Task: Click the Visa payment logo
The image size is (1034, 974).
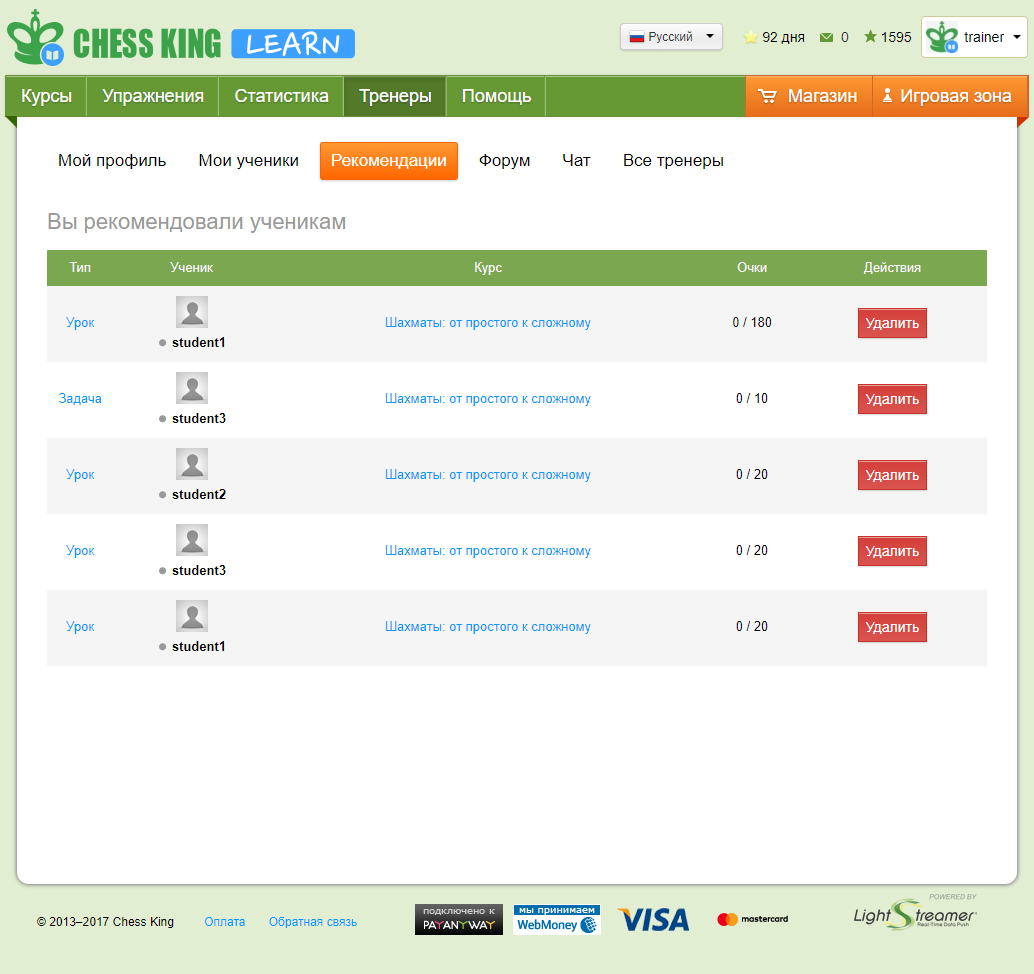Action: click(653, 920)
